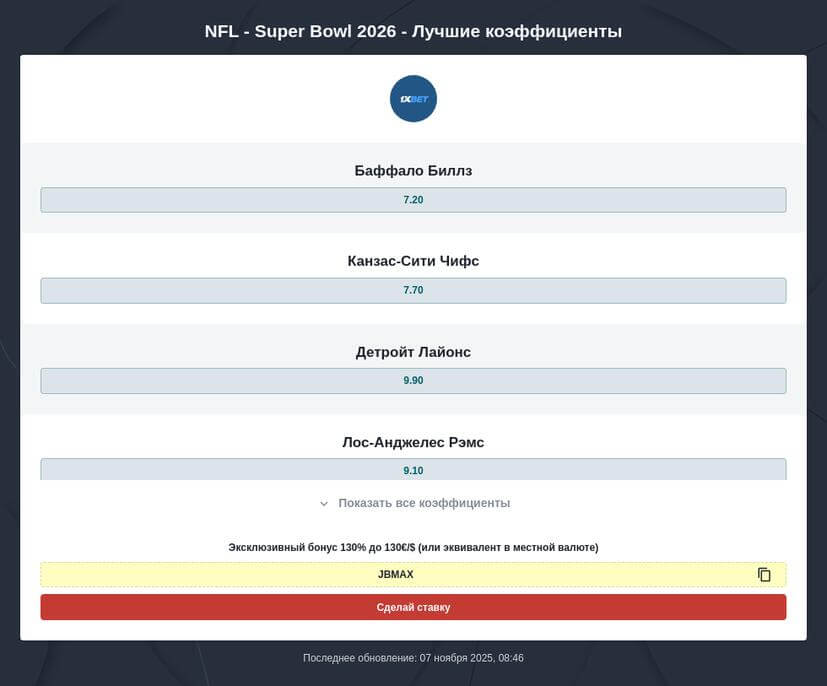Expand Показать все коэффициенты list
Image resolution: width=827 pixels, height=686 pixels.
click(424, 503)
